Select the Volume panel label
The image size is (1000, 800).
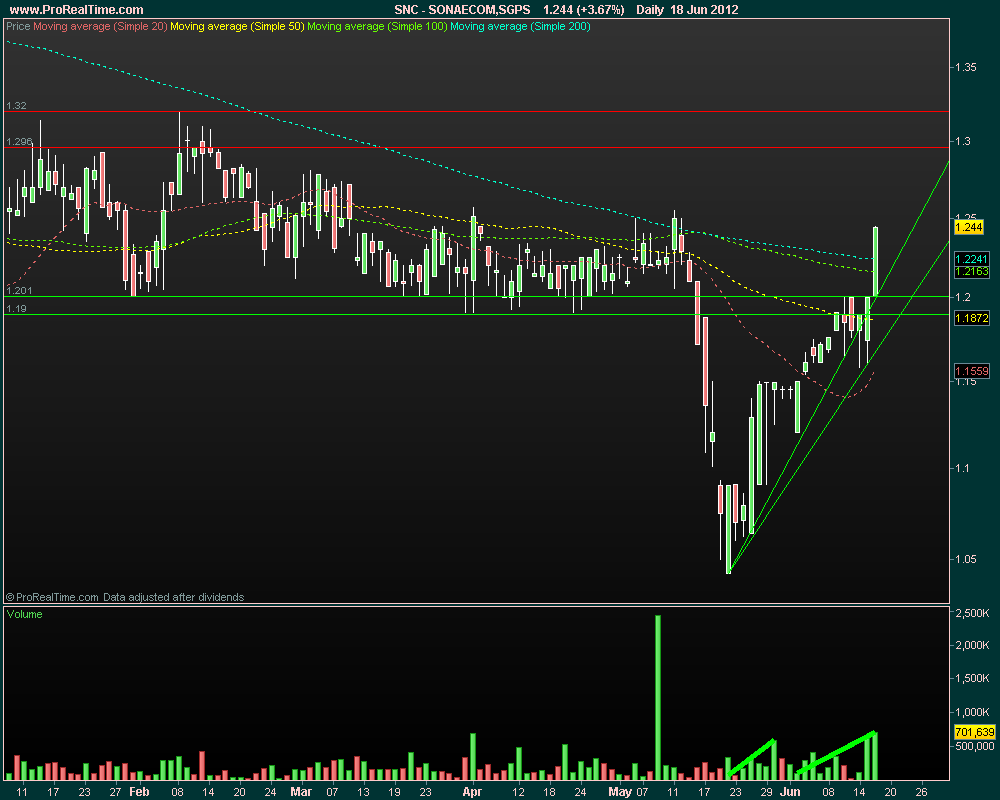click(x=25, y=614)
